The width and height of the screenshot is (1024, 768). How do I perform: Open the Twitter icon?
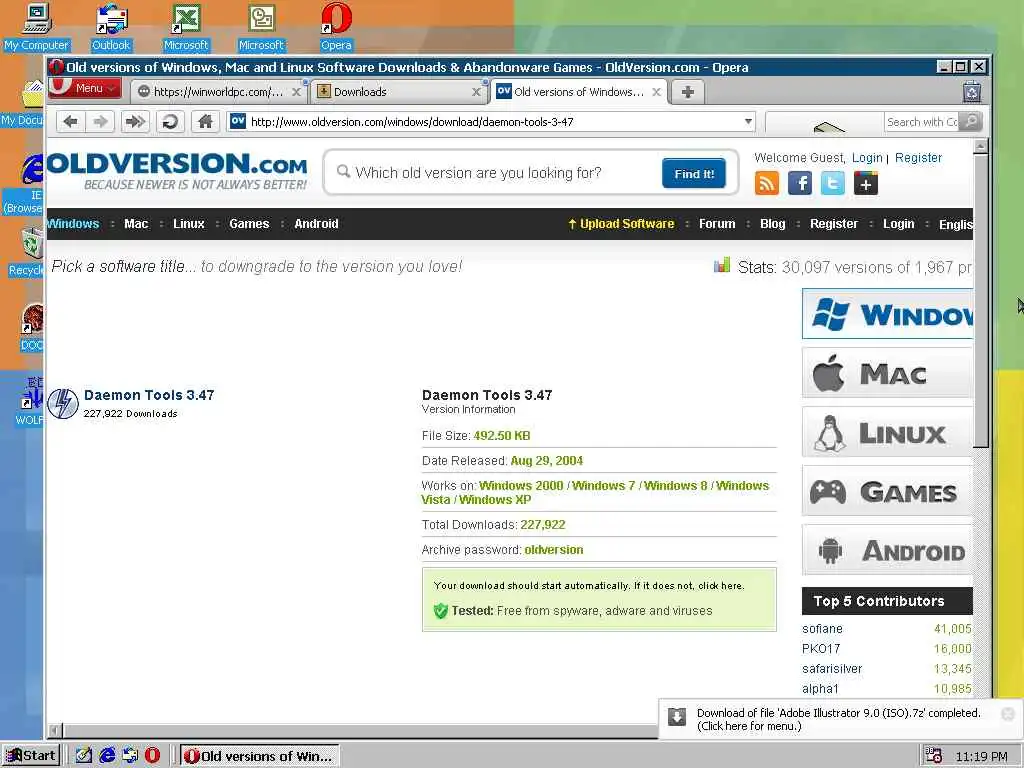click(x=833, y=184)
